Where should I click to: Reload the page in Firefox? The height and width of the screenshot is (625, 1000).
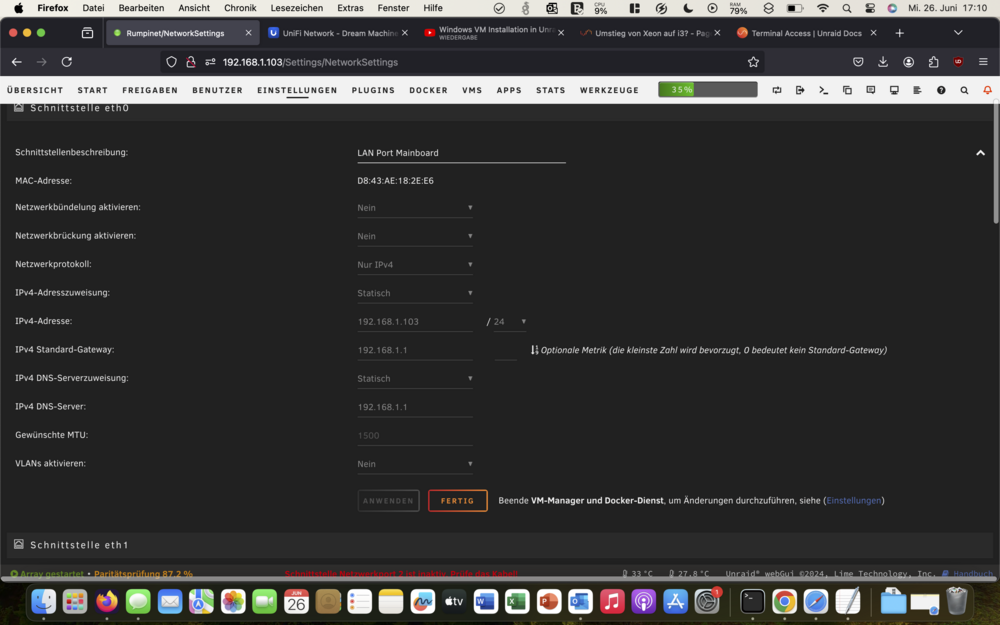tap(66, 62)
